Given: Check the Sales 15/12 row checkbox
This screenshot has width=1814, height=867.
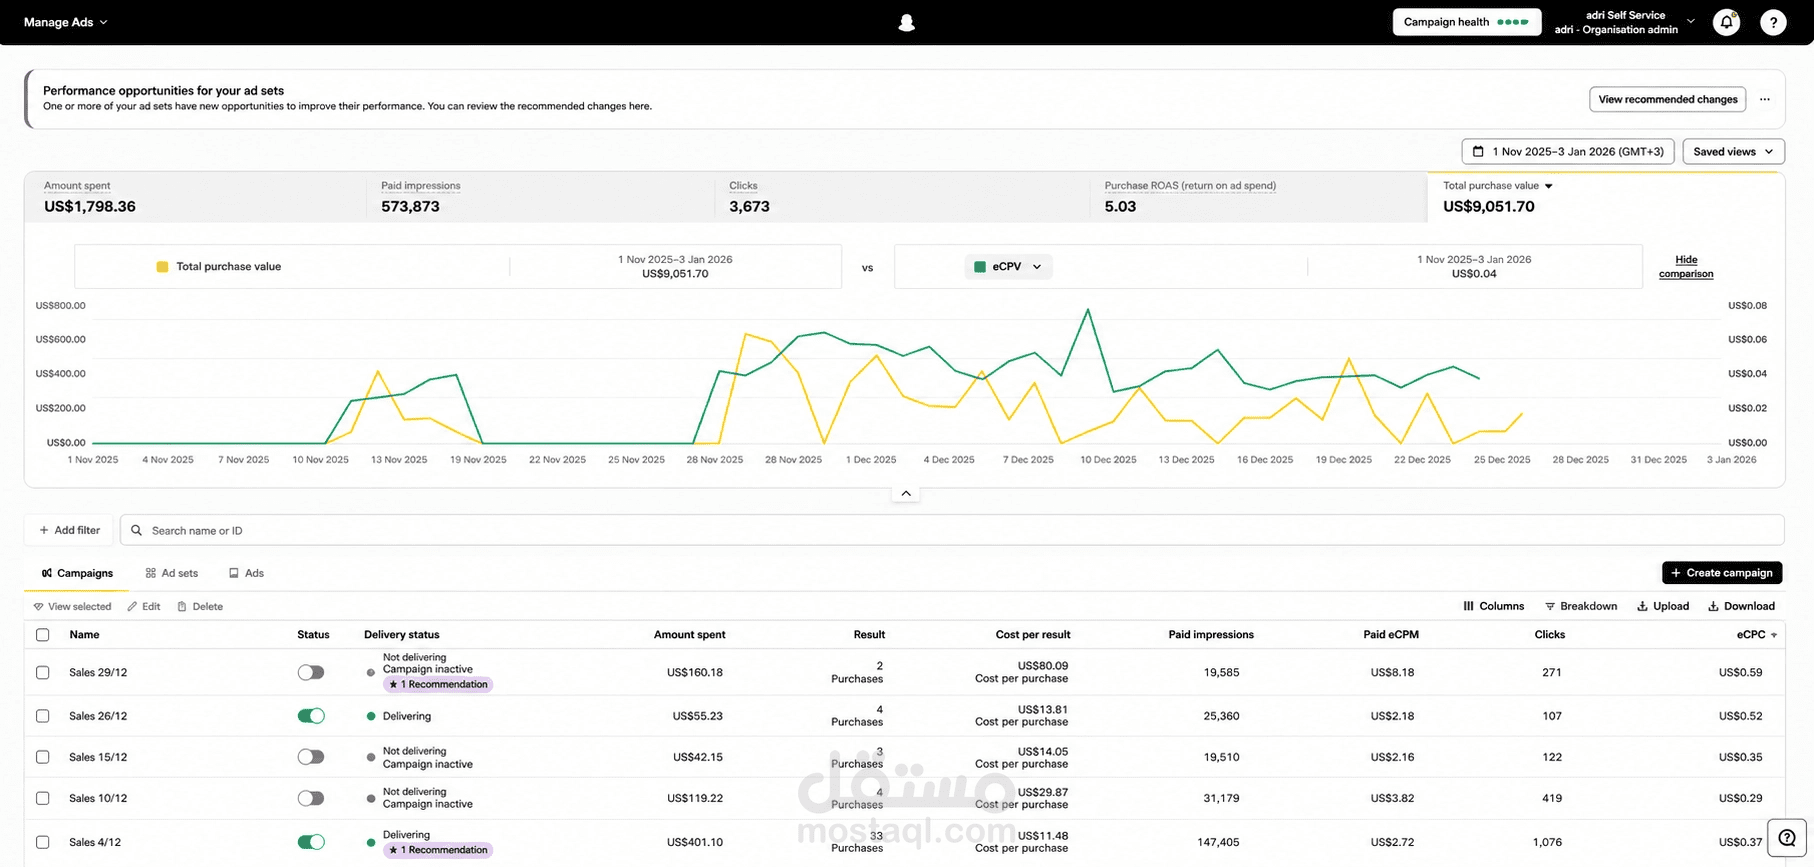Looking at the screenshot, I should click(x=42, y=757).
